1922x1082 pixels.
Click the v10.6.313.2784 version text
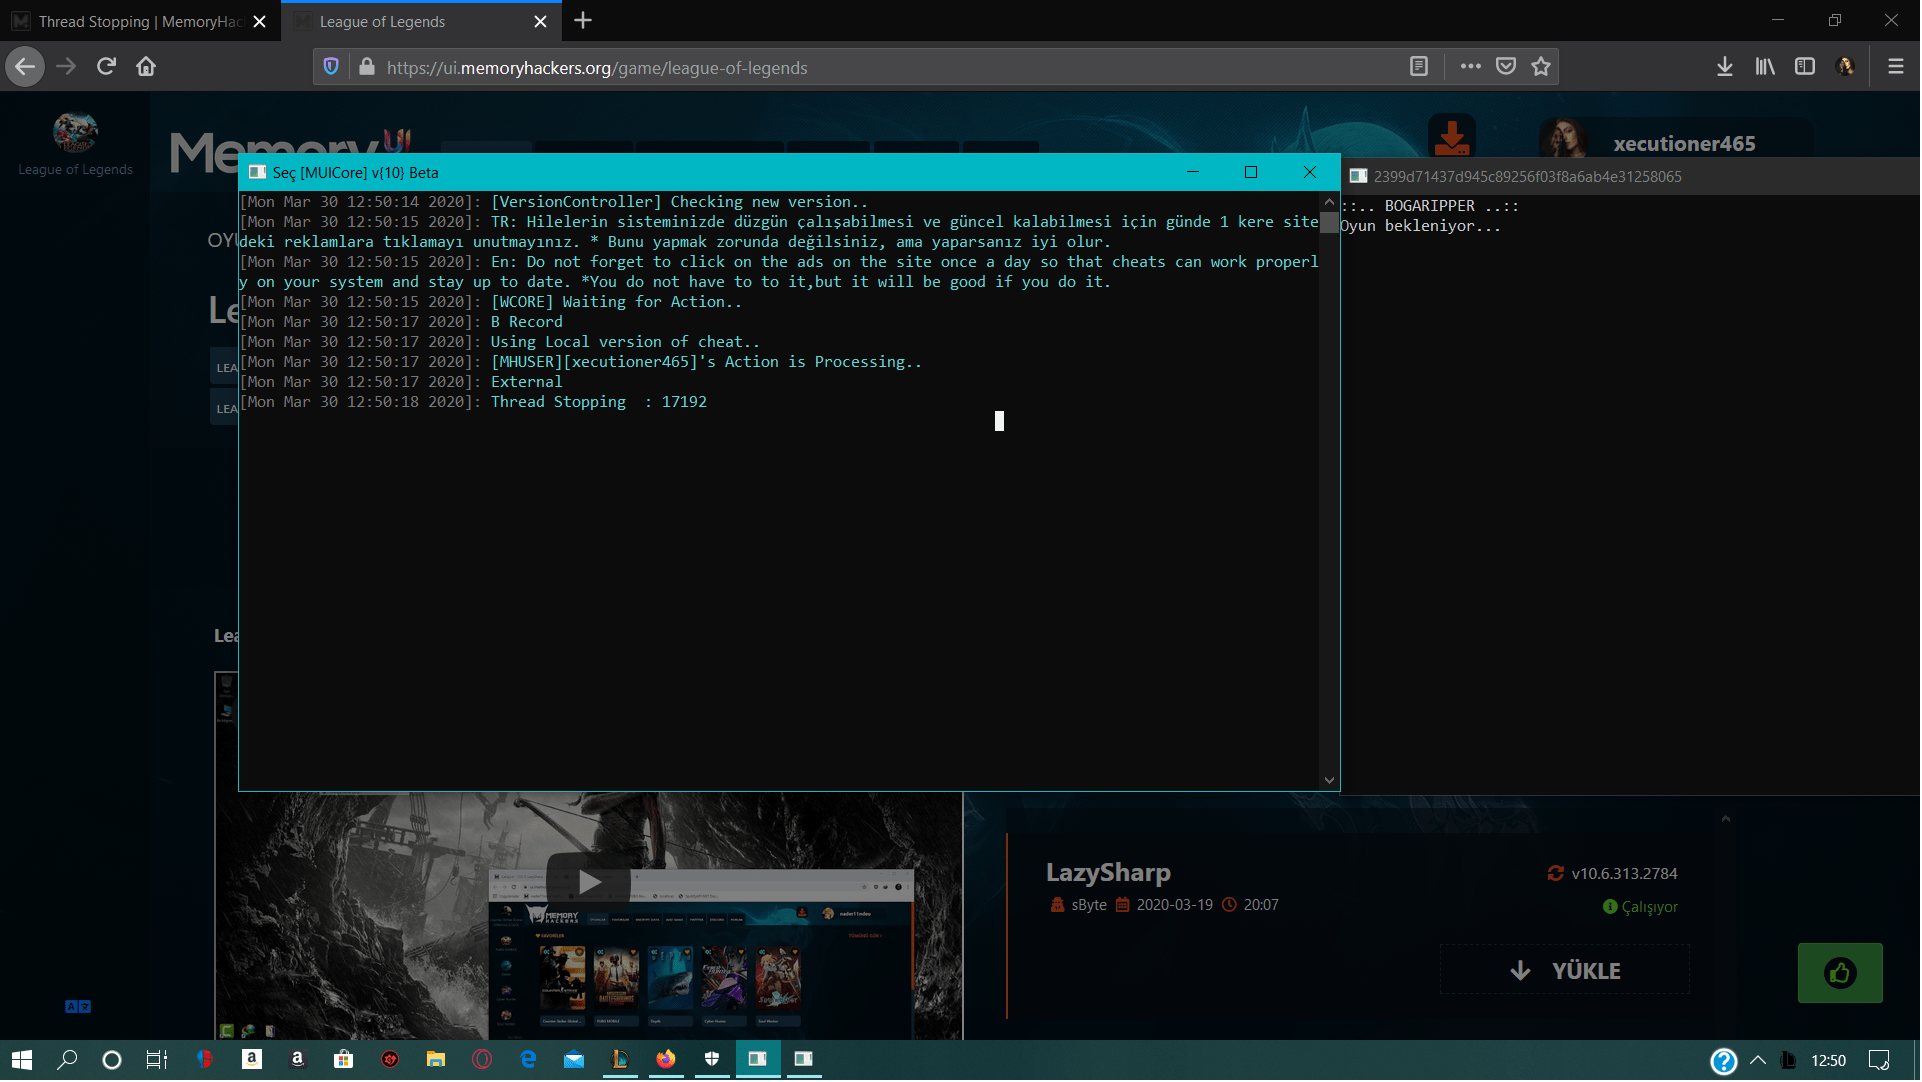1625,874
